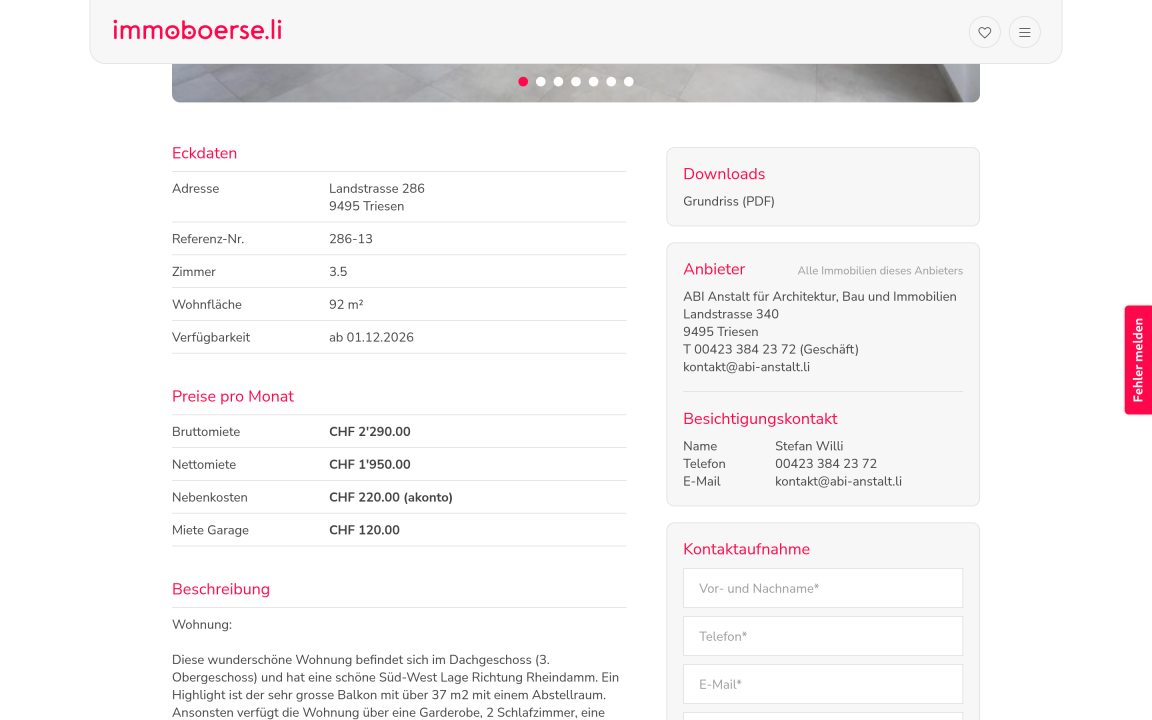Download the Grundriss (PDF)
Viewport: 1152px width, 720px height.
pyautogui.click(x=729, y=201)
